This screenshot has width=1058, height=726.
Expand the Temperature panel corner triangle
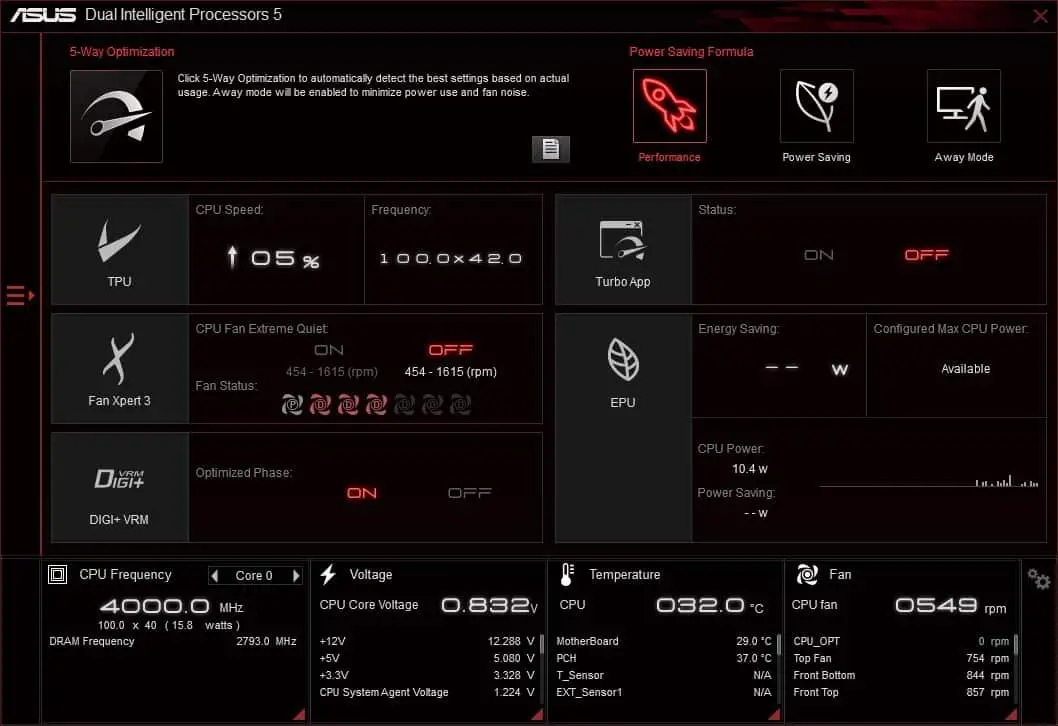click(774, 714)
